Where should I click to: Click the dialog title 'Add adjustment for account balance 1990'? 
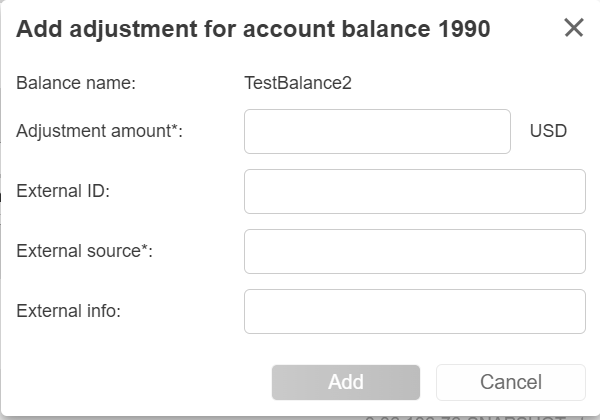[253, 29]
